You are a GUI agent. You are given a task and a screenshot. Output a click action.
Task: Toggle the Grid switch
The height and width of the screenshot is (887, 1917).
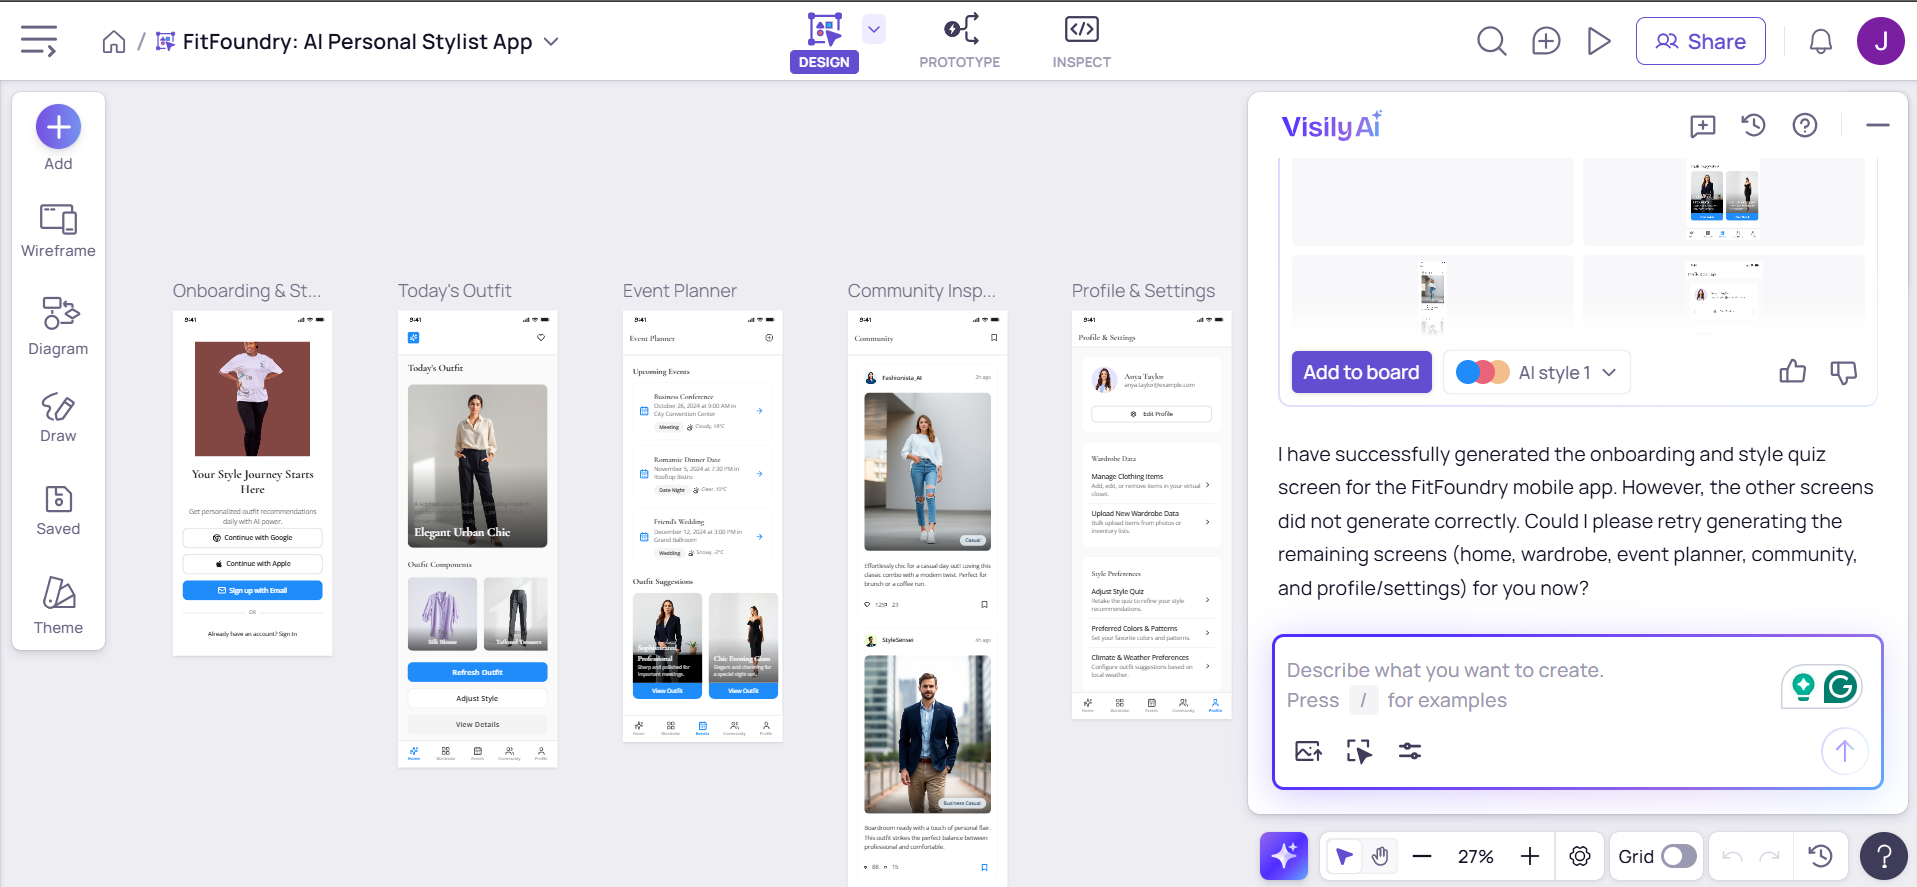point(1679,856)
